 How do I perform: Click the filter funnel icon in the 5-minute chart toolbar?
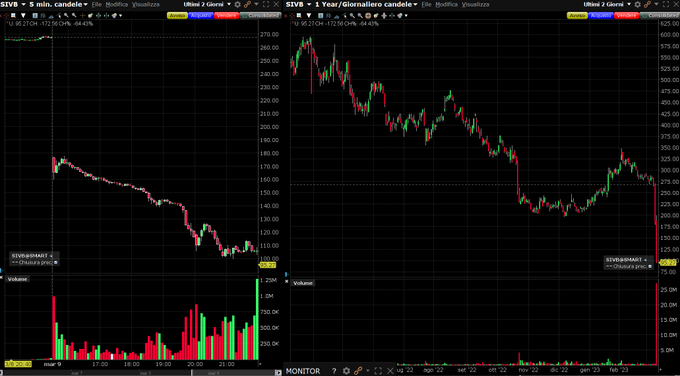(23, 16)
